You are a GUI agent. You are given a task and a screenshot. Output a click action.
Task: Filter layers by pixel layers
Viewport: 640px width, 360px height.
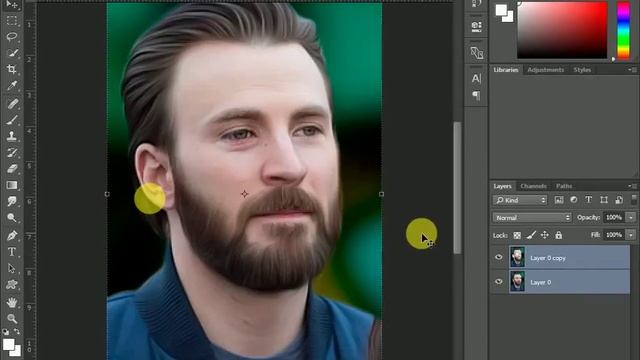[x=558, y=200]
